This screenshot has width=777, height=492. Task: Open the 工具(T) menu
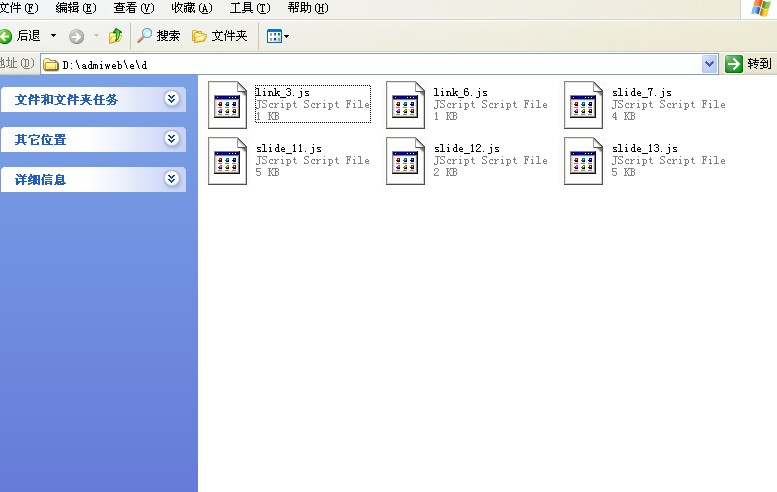249,8
